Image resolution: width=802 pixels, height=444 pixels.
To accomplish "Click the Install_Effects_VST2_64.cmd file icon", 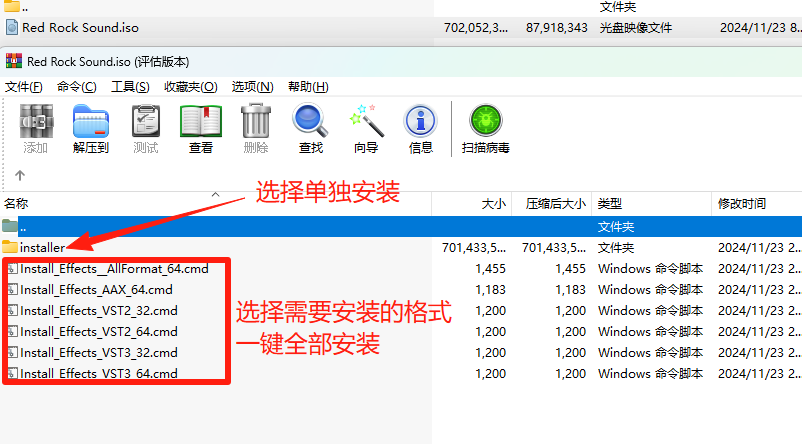I will (12, 331).
